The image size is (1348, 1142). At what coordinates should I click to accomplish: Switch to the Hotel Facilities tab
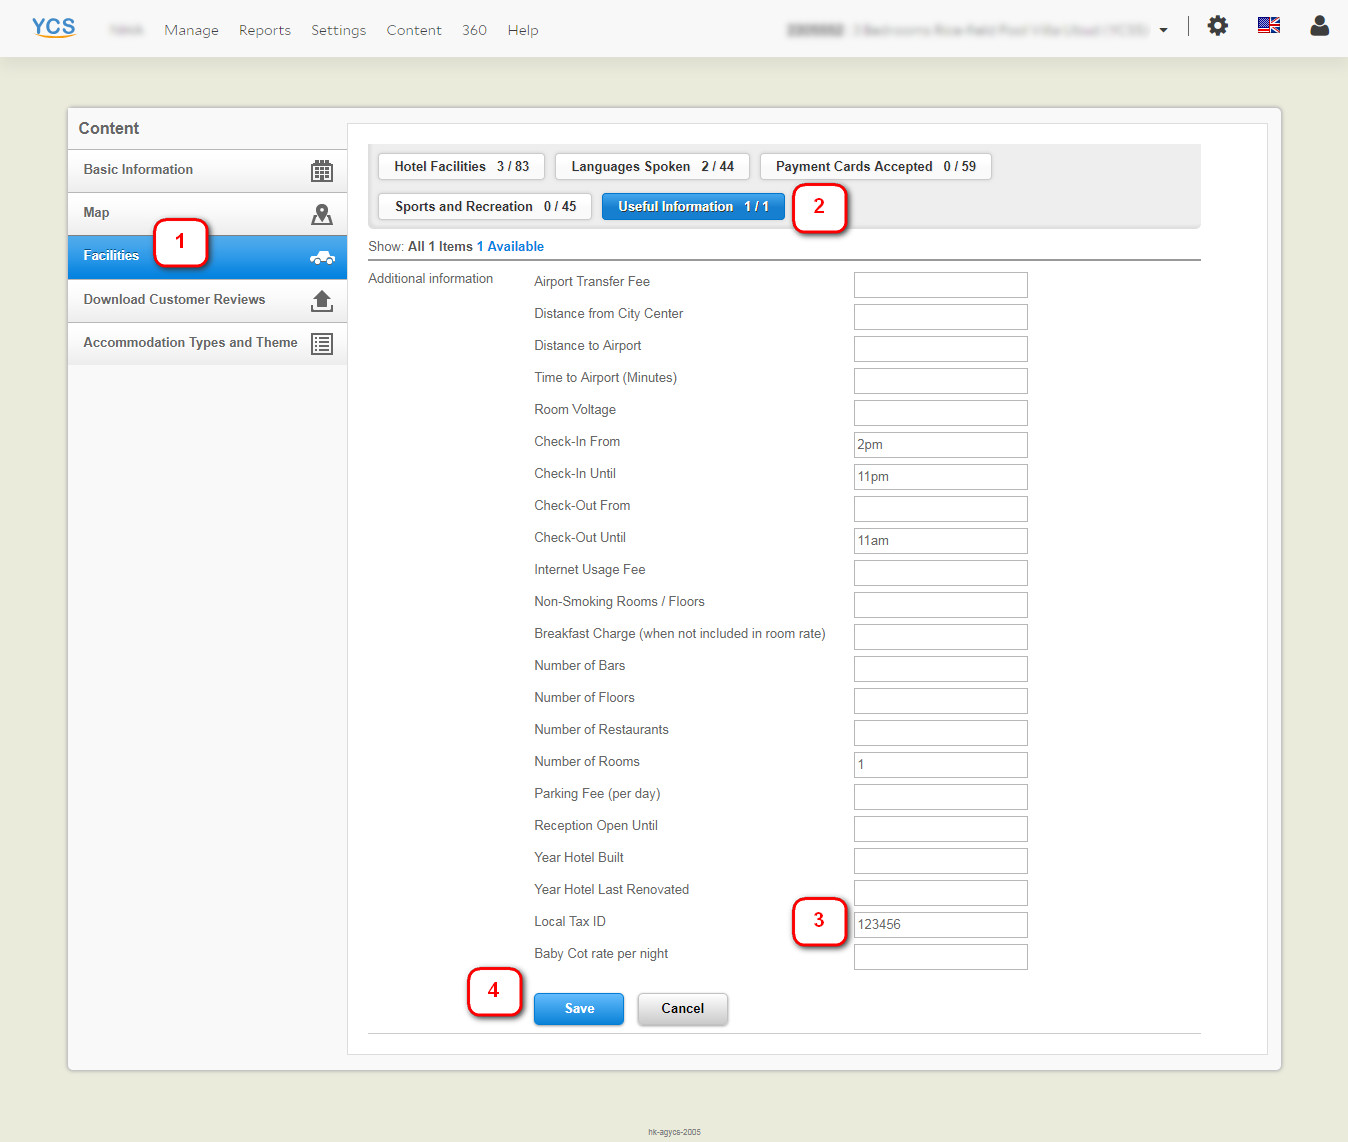(x=461, y=167)
